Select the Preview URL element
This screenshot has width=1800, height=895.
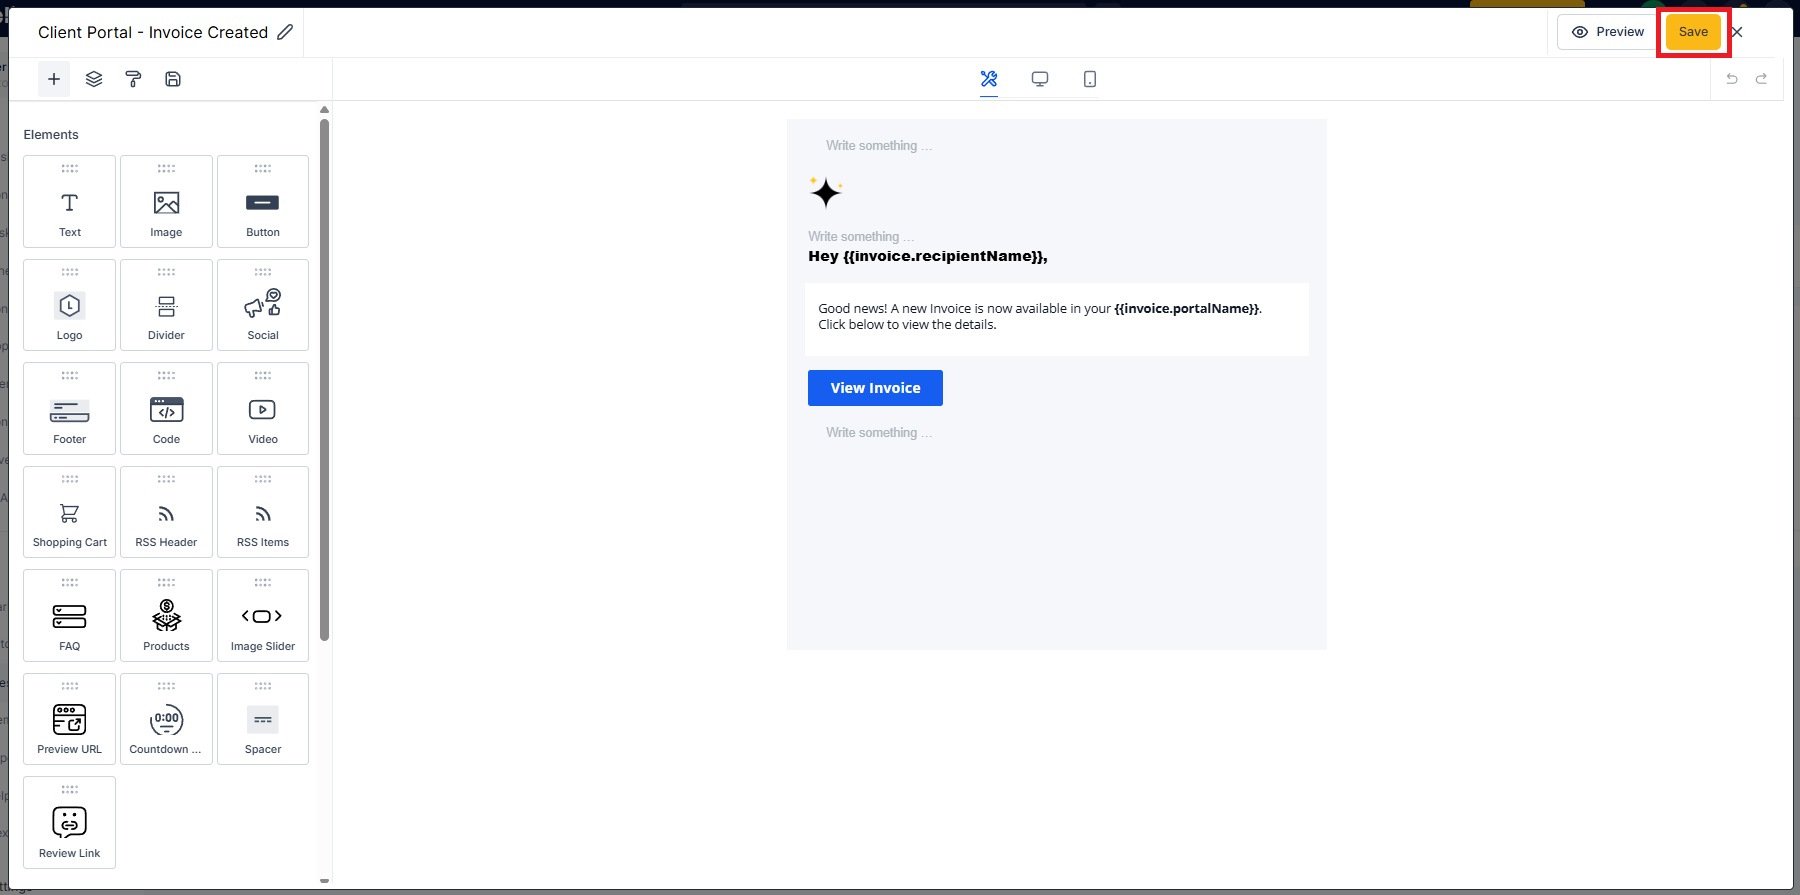(70, 719)
